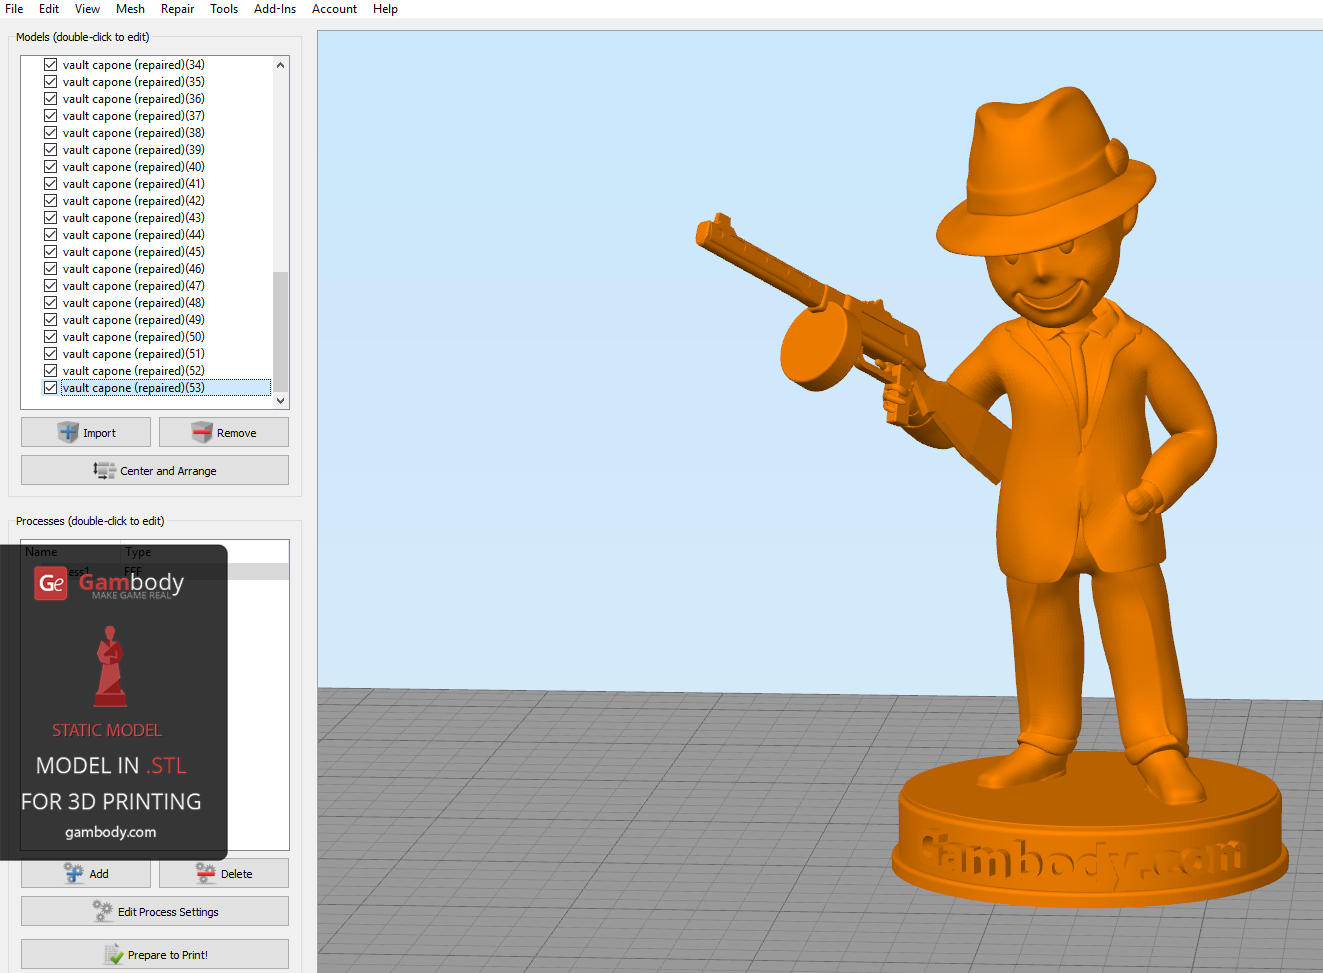1323x973 pixels.
Task: Toggle the vault capone (repaired)(45) checkbox
Action: pos(50,252)
